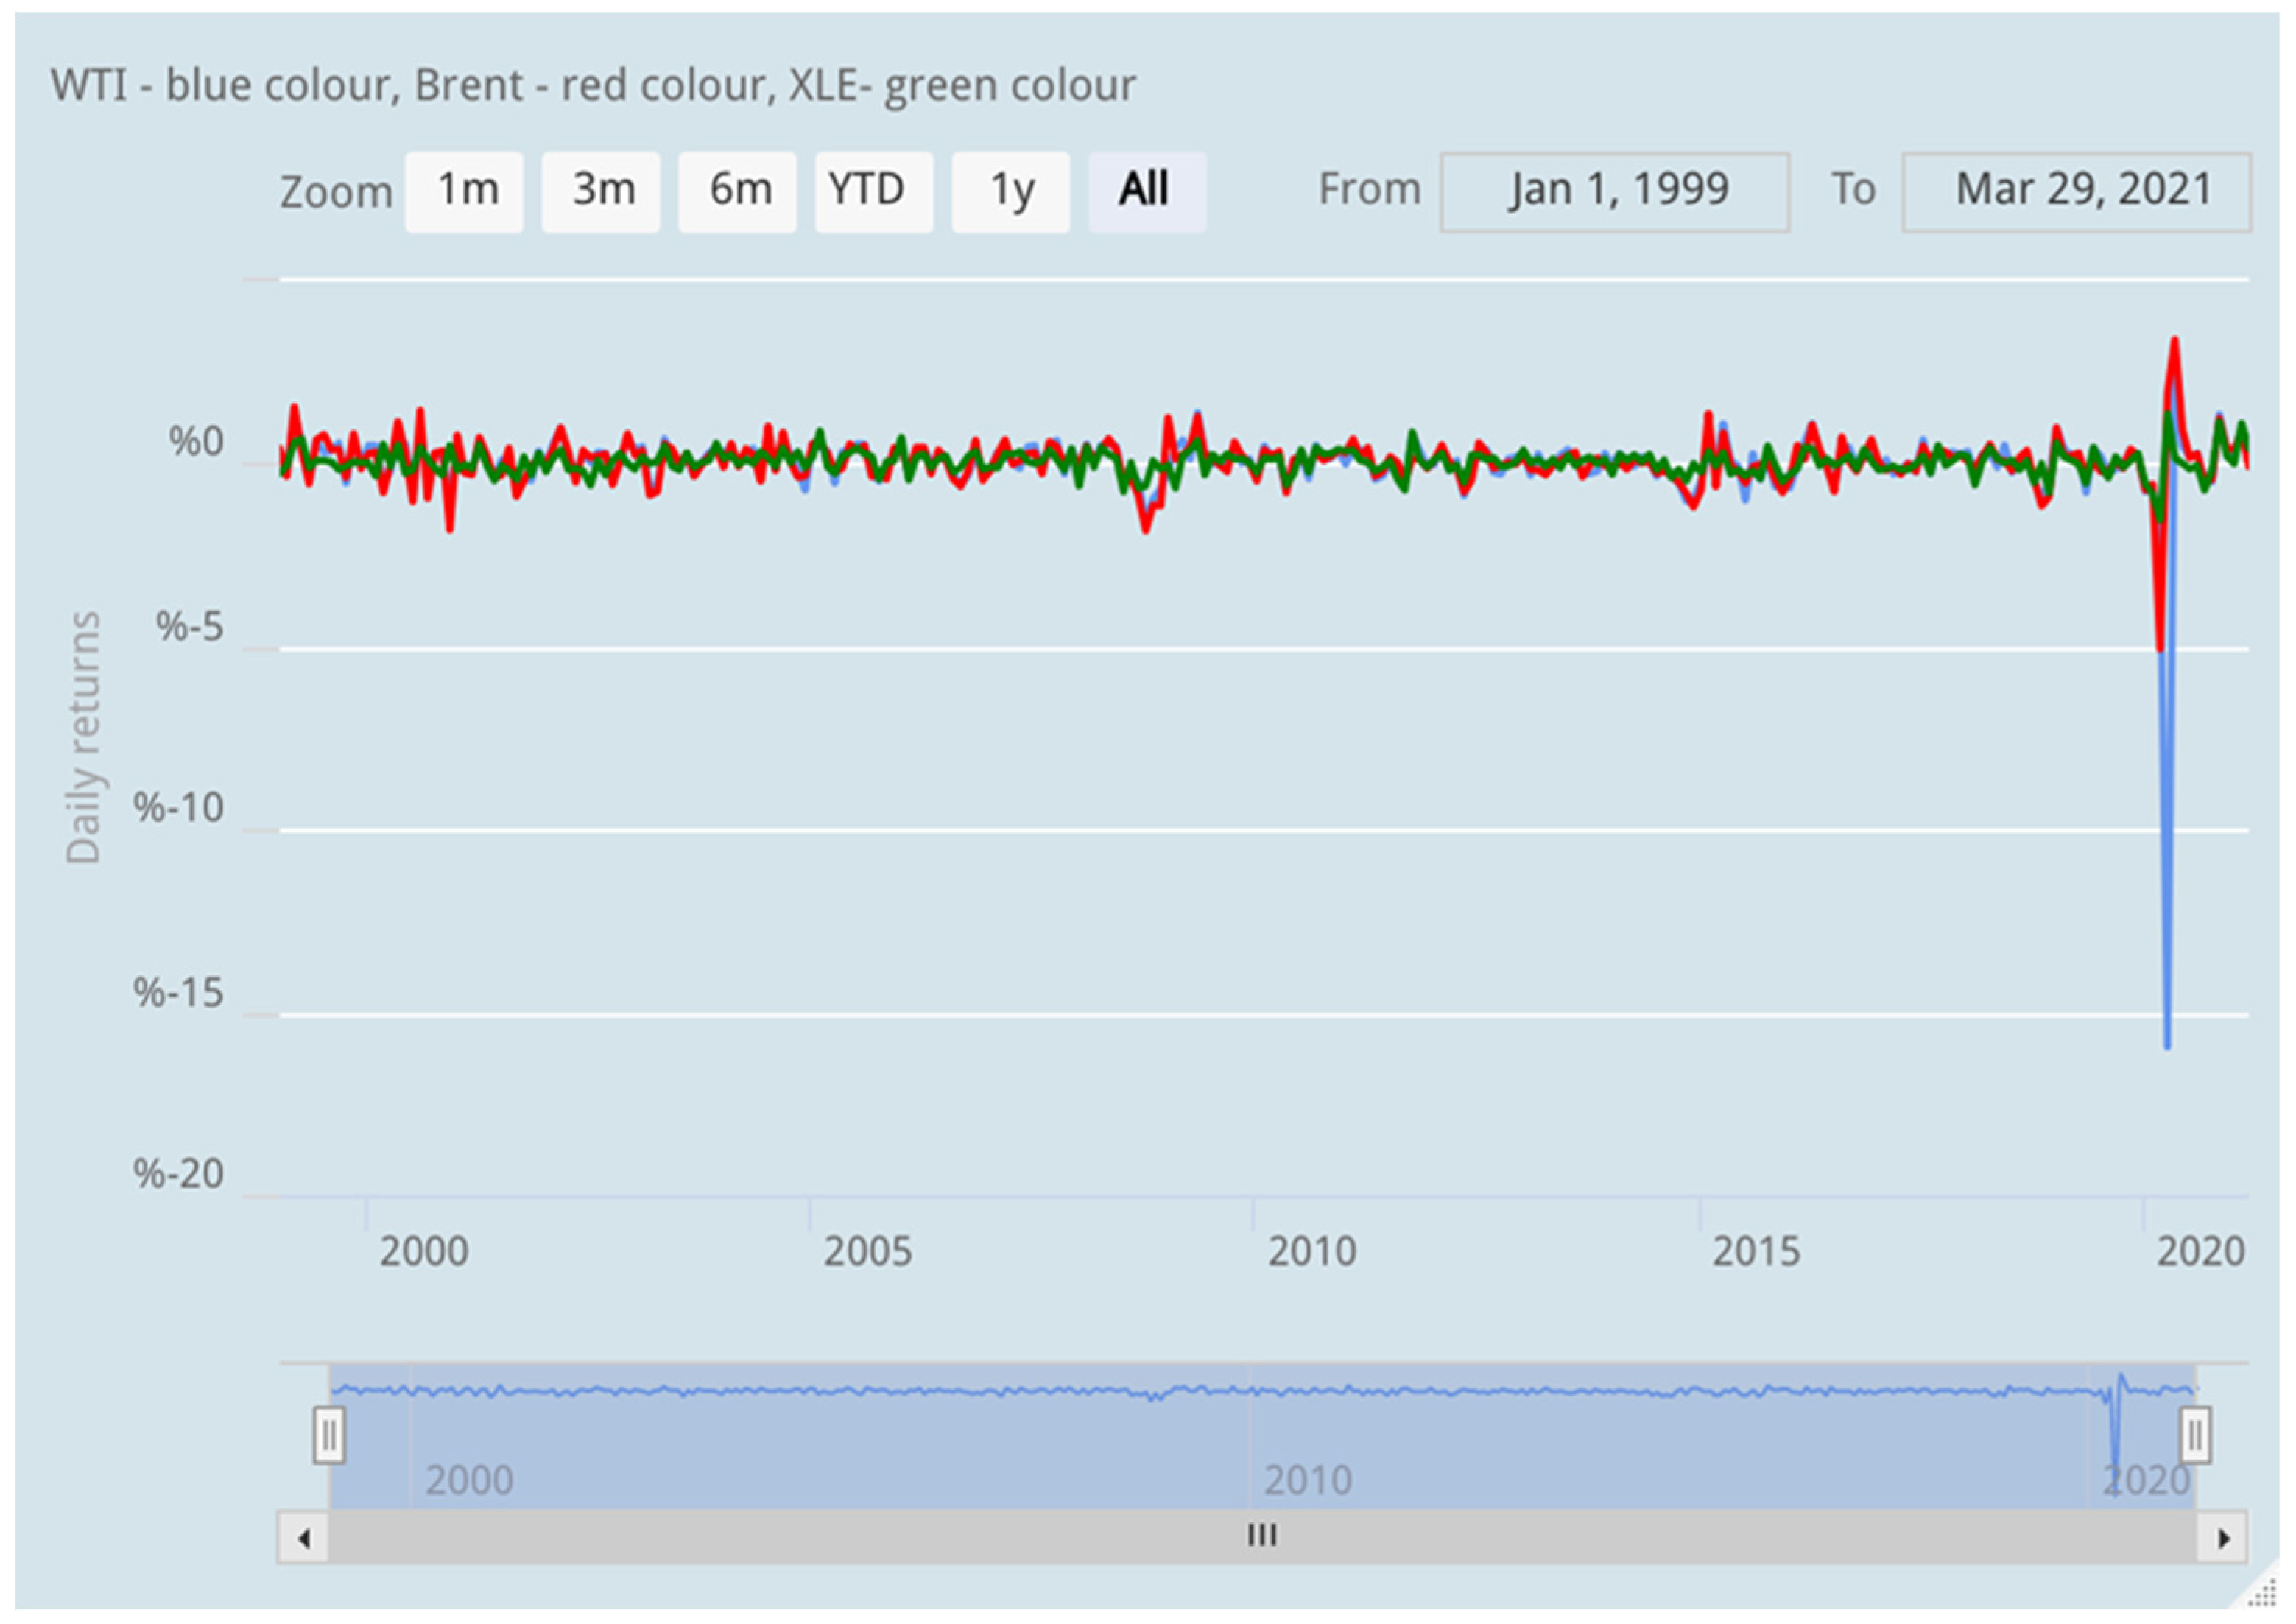Pick the 1y zoom range
The image size is (2296, 1624).
(x=1011, y=192)
